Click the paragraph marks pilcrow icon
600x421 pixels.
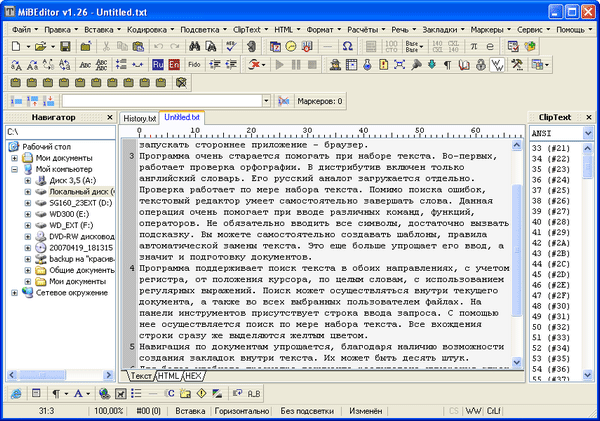tap(447, 65)
